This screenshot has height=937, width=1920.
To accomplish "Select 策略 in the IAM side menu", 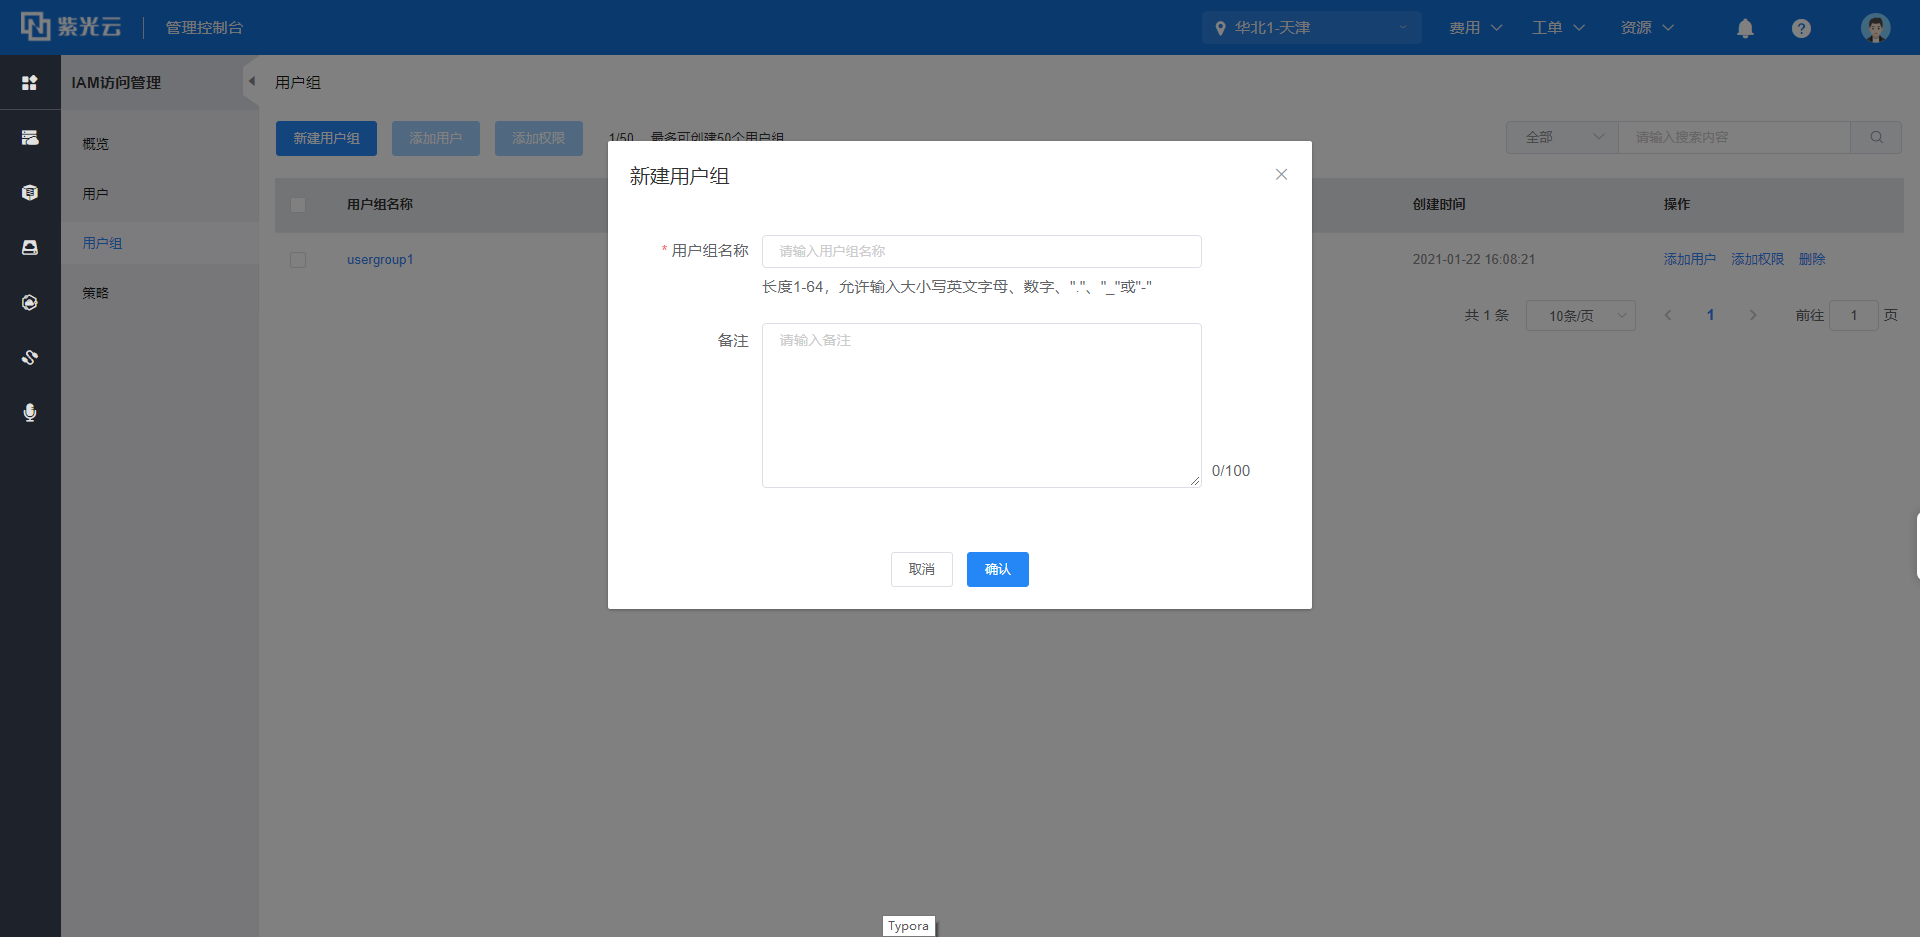I will click(x=96, y=293).
